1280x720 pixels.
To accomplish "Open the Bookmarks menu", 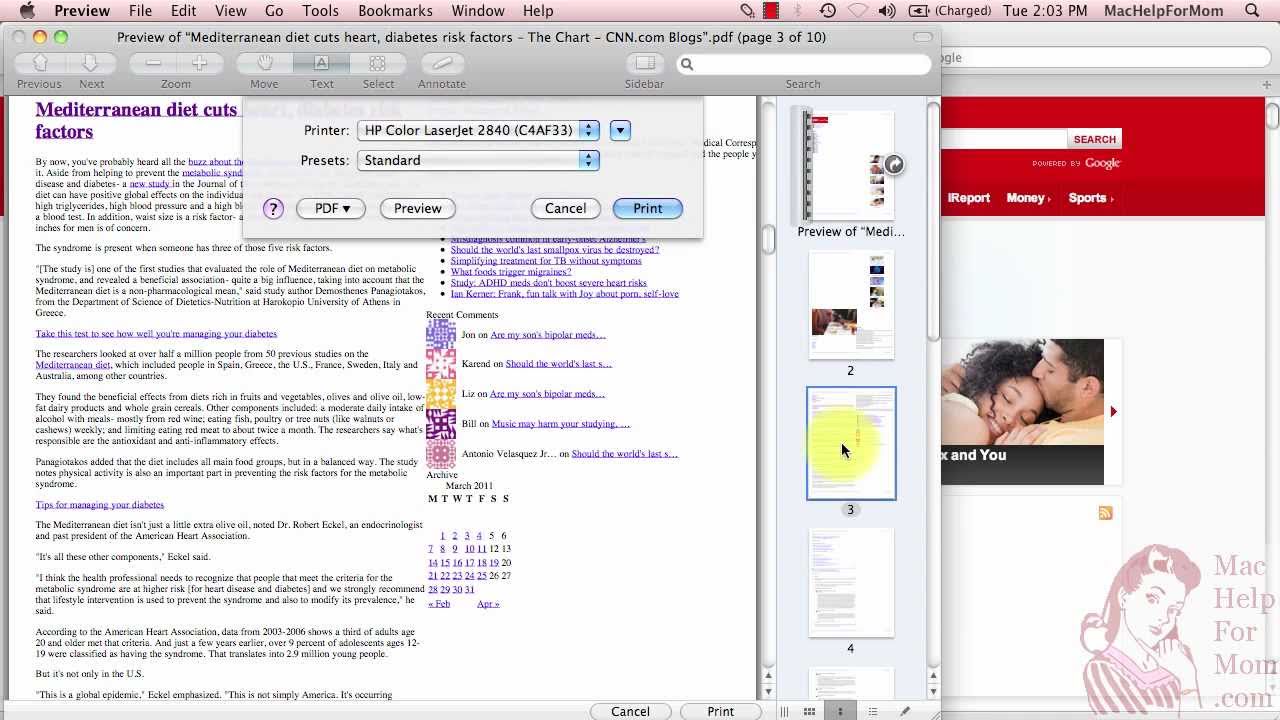I will 395,11.
